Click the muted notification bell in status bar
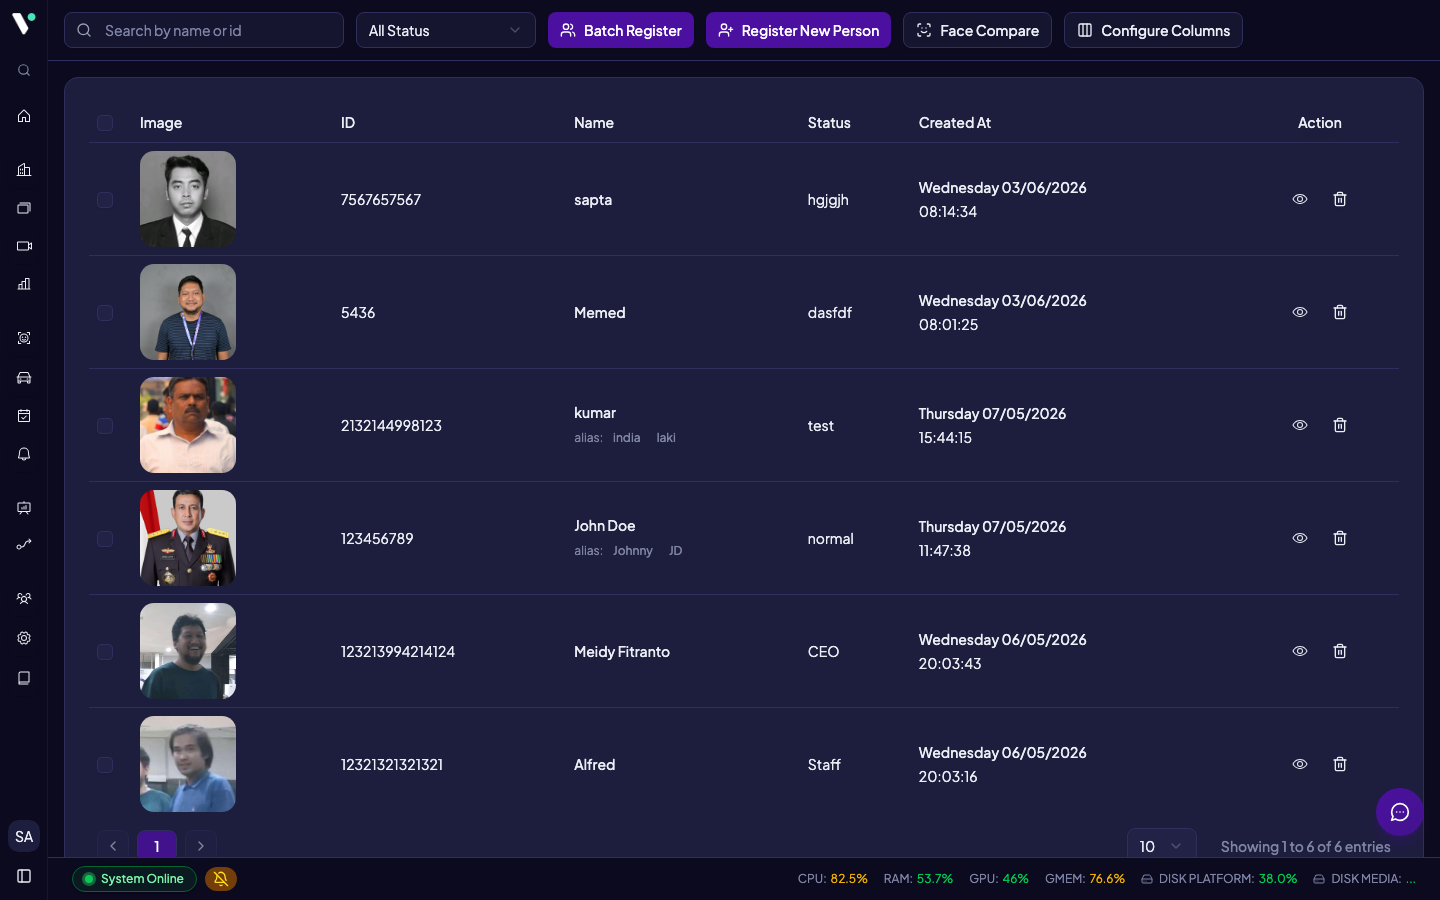 coord(221,879)
